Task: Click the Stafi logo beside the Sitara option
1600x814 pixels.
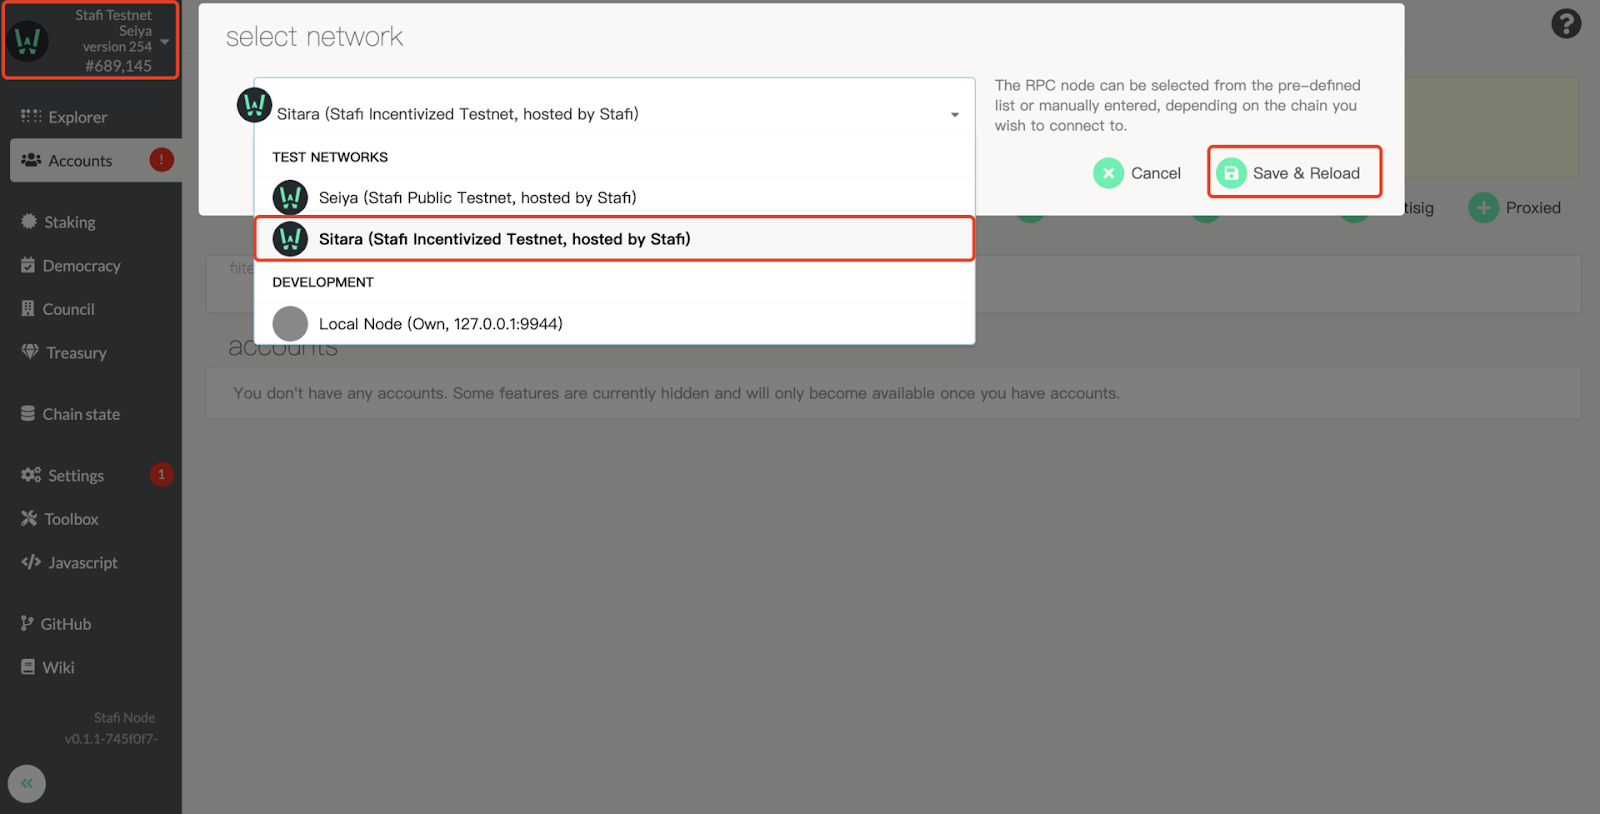Action: (x=290, y=239)
